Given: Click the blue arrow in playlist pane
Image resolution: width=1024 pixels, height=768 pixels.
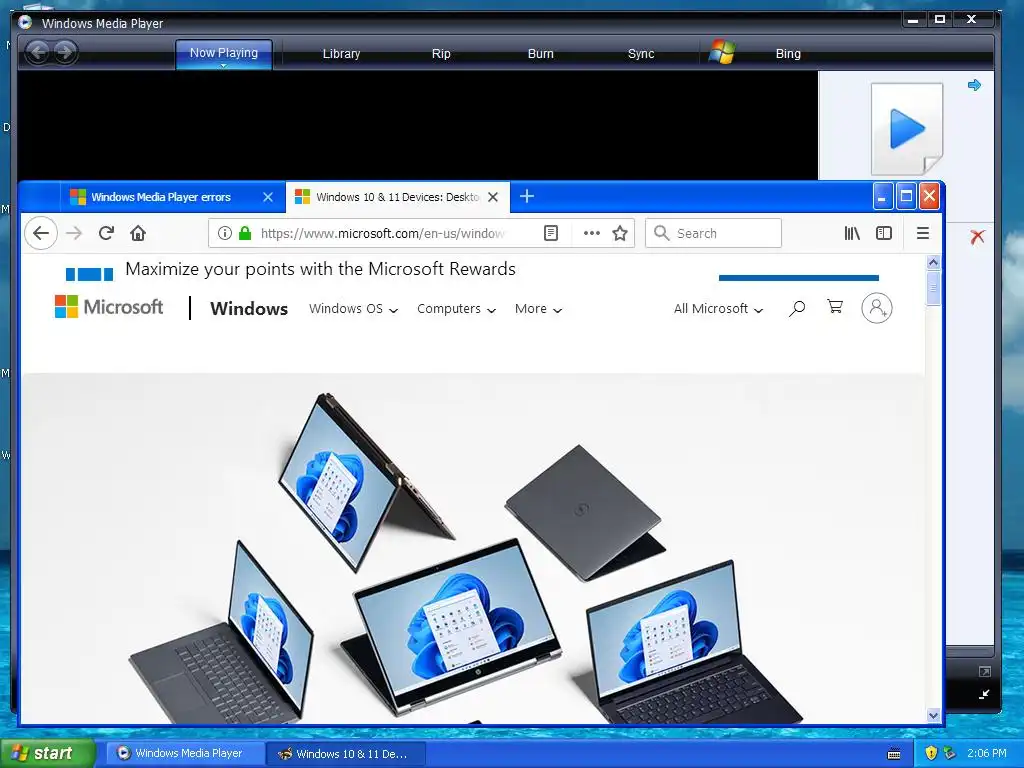Looking at the screenshot, I should click(974, 85).
